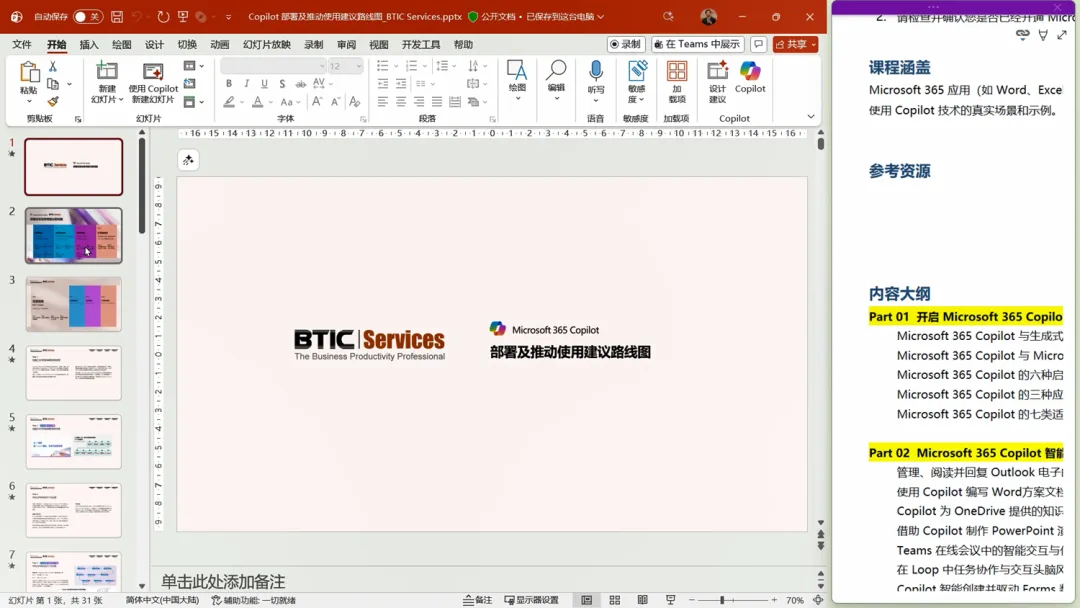Pick font color swatch button
Screen dimensions: 1080x608
point(258,102)
